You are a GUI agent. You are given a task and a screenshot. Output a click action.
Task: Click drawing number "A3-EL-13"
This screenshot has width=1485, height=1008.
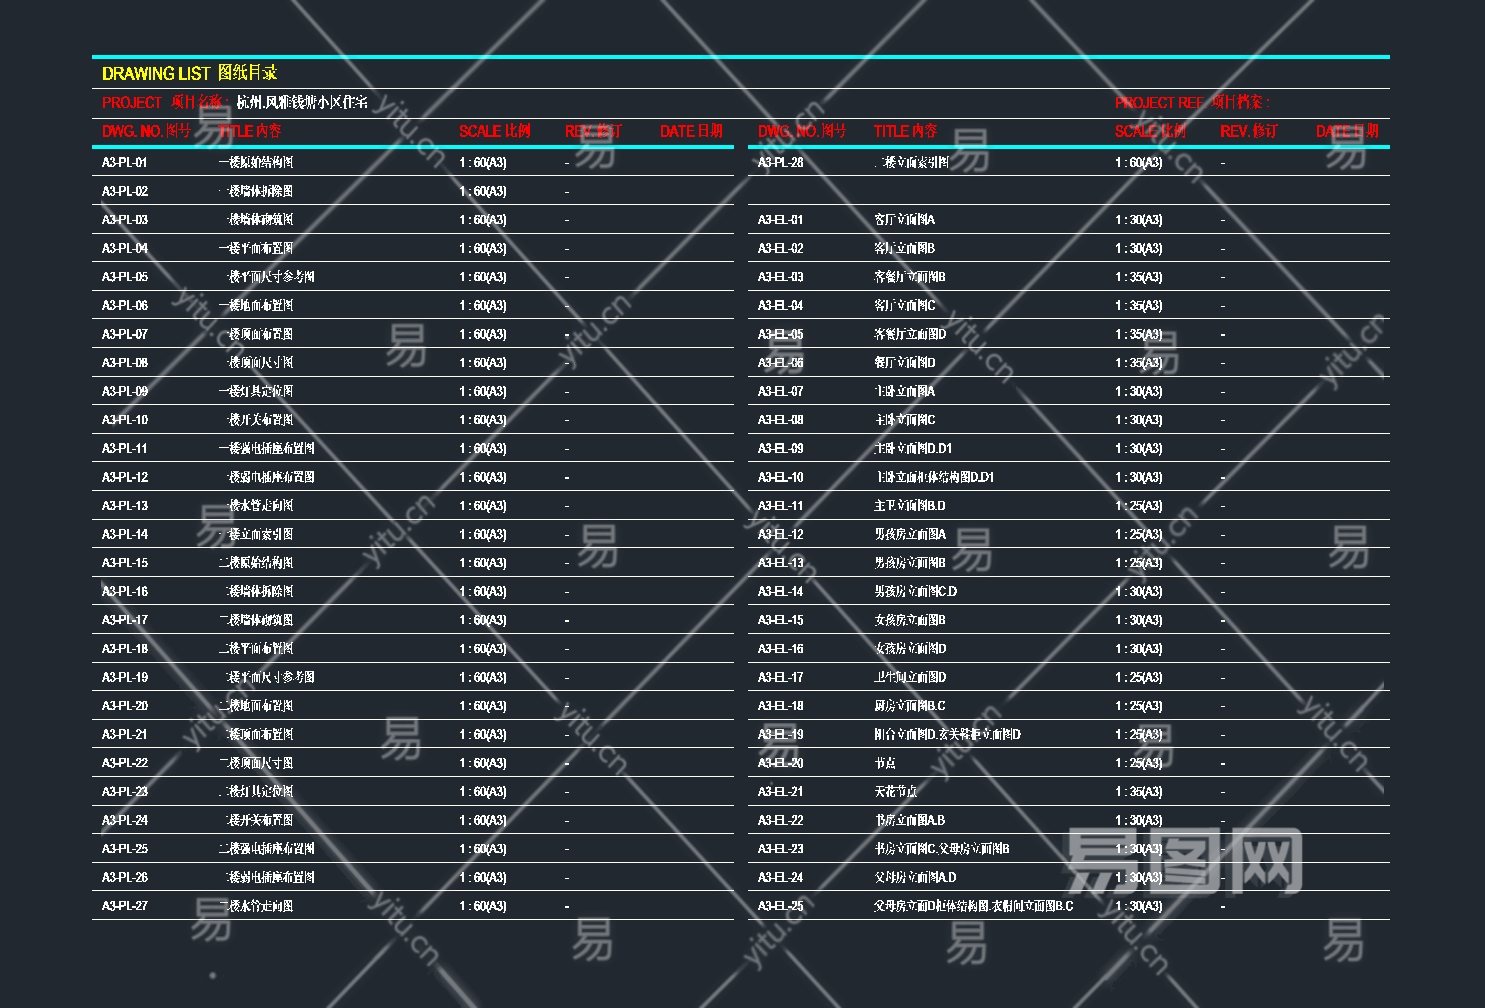(x=781, y=563)
